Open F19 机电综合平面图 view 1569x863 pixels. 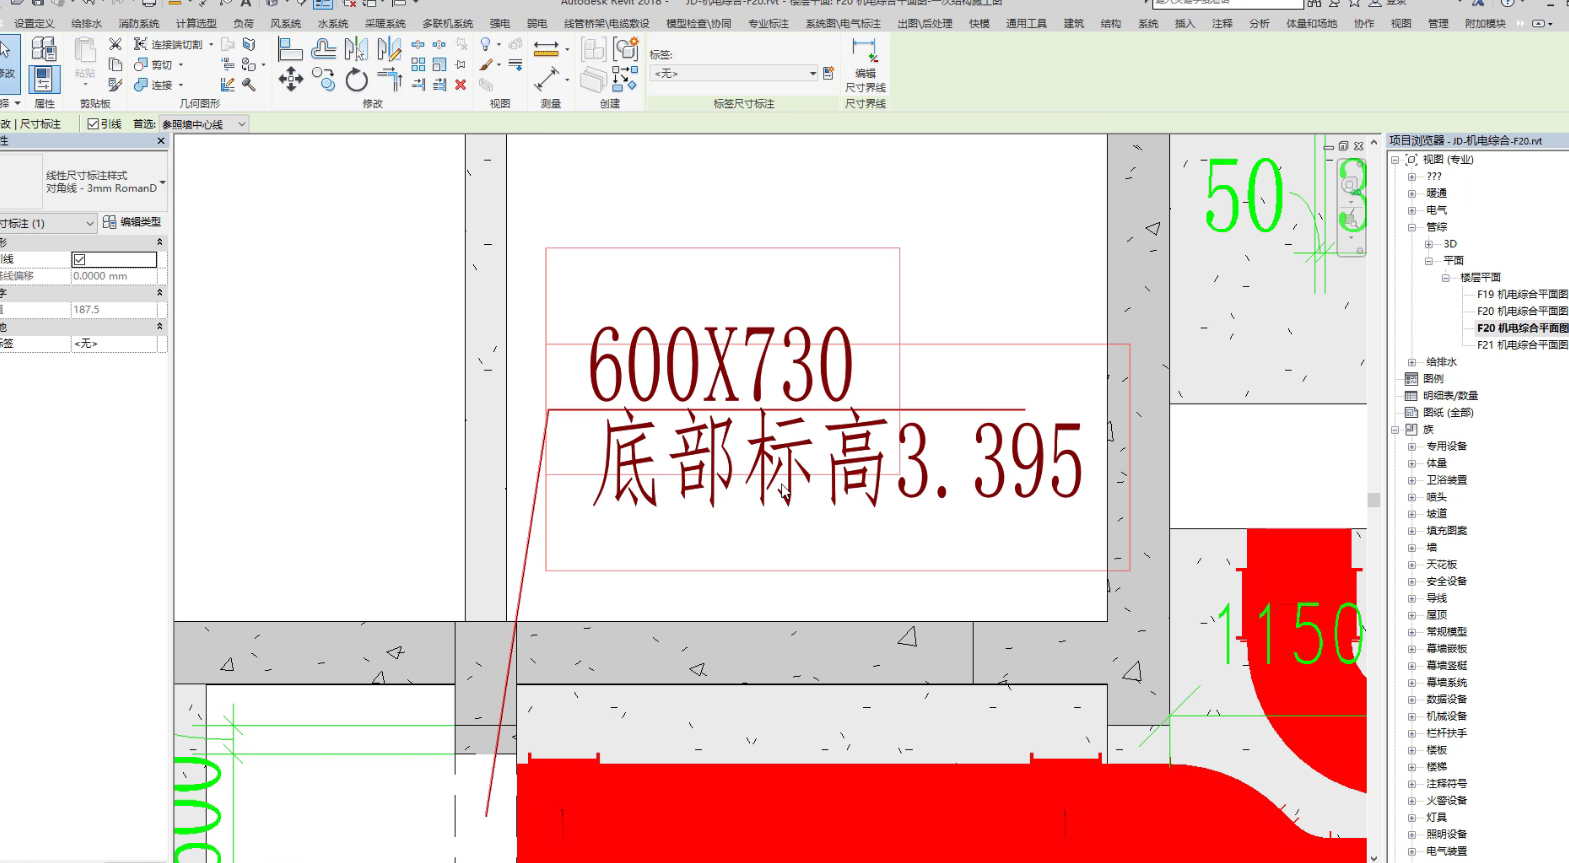click(x=1522, y=294)
